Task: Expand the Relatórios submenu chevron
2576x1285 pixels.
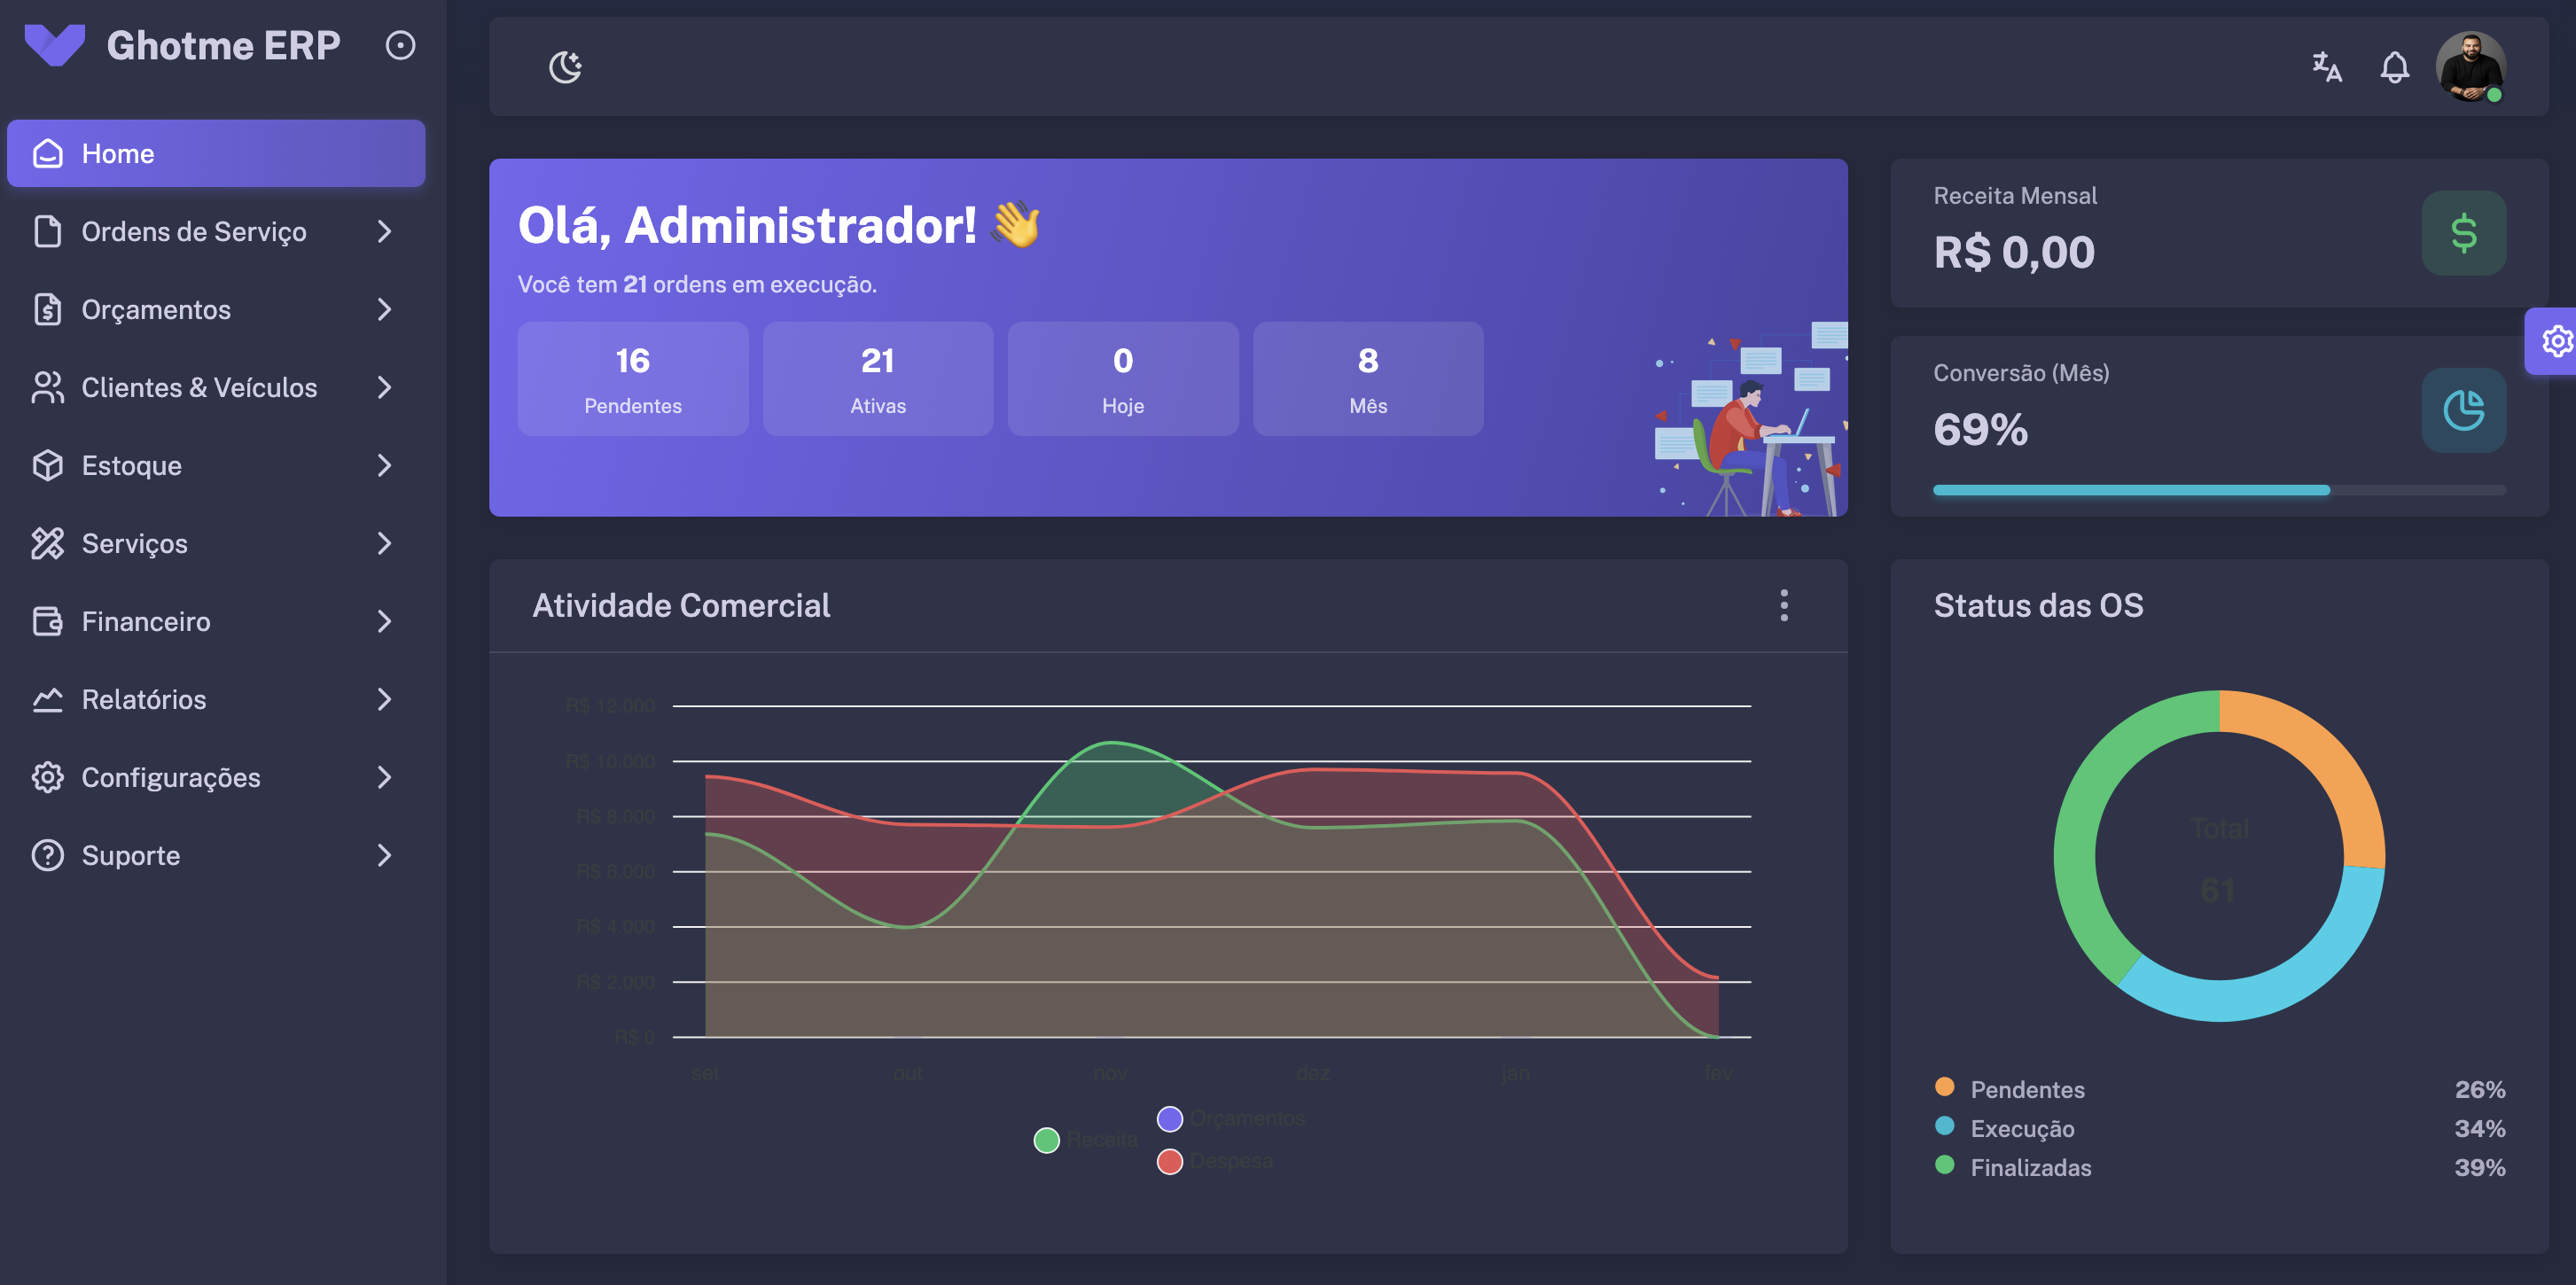Action: [384, 699]
